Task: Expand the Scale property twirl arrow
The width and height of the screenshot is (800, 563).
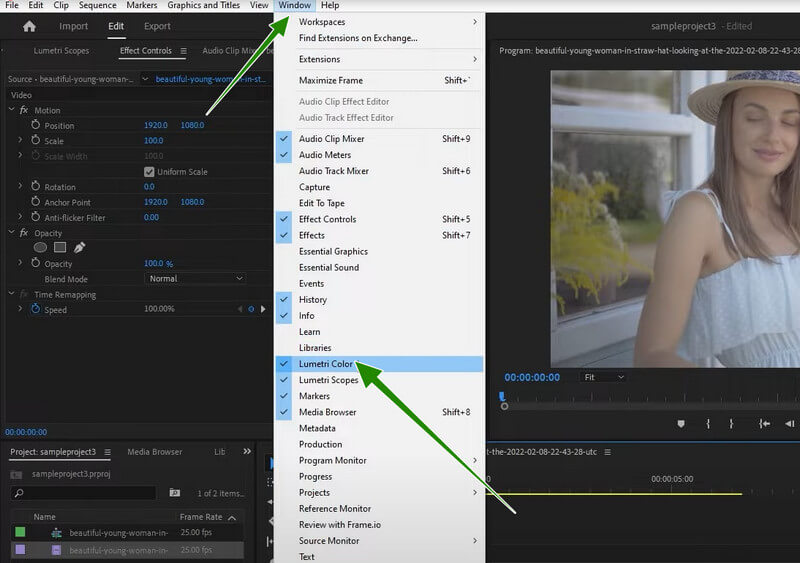Action: pos(20,141)
